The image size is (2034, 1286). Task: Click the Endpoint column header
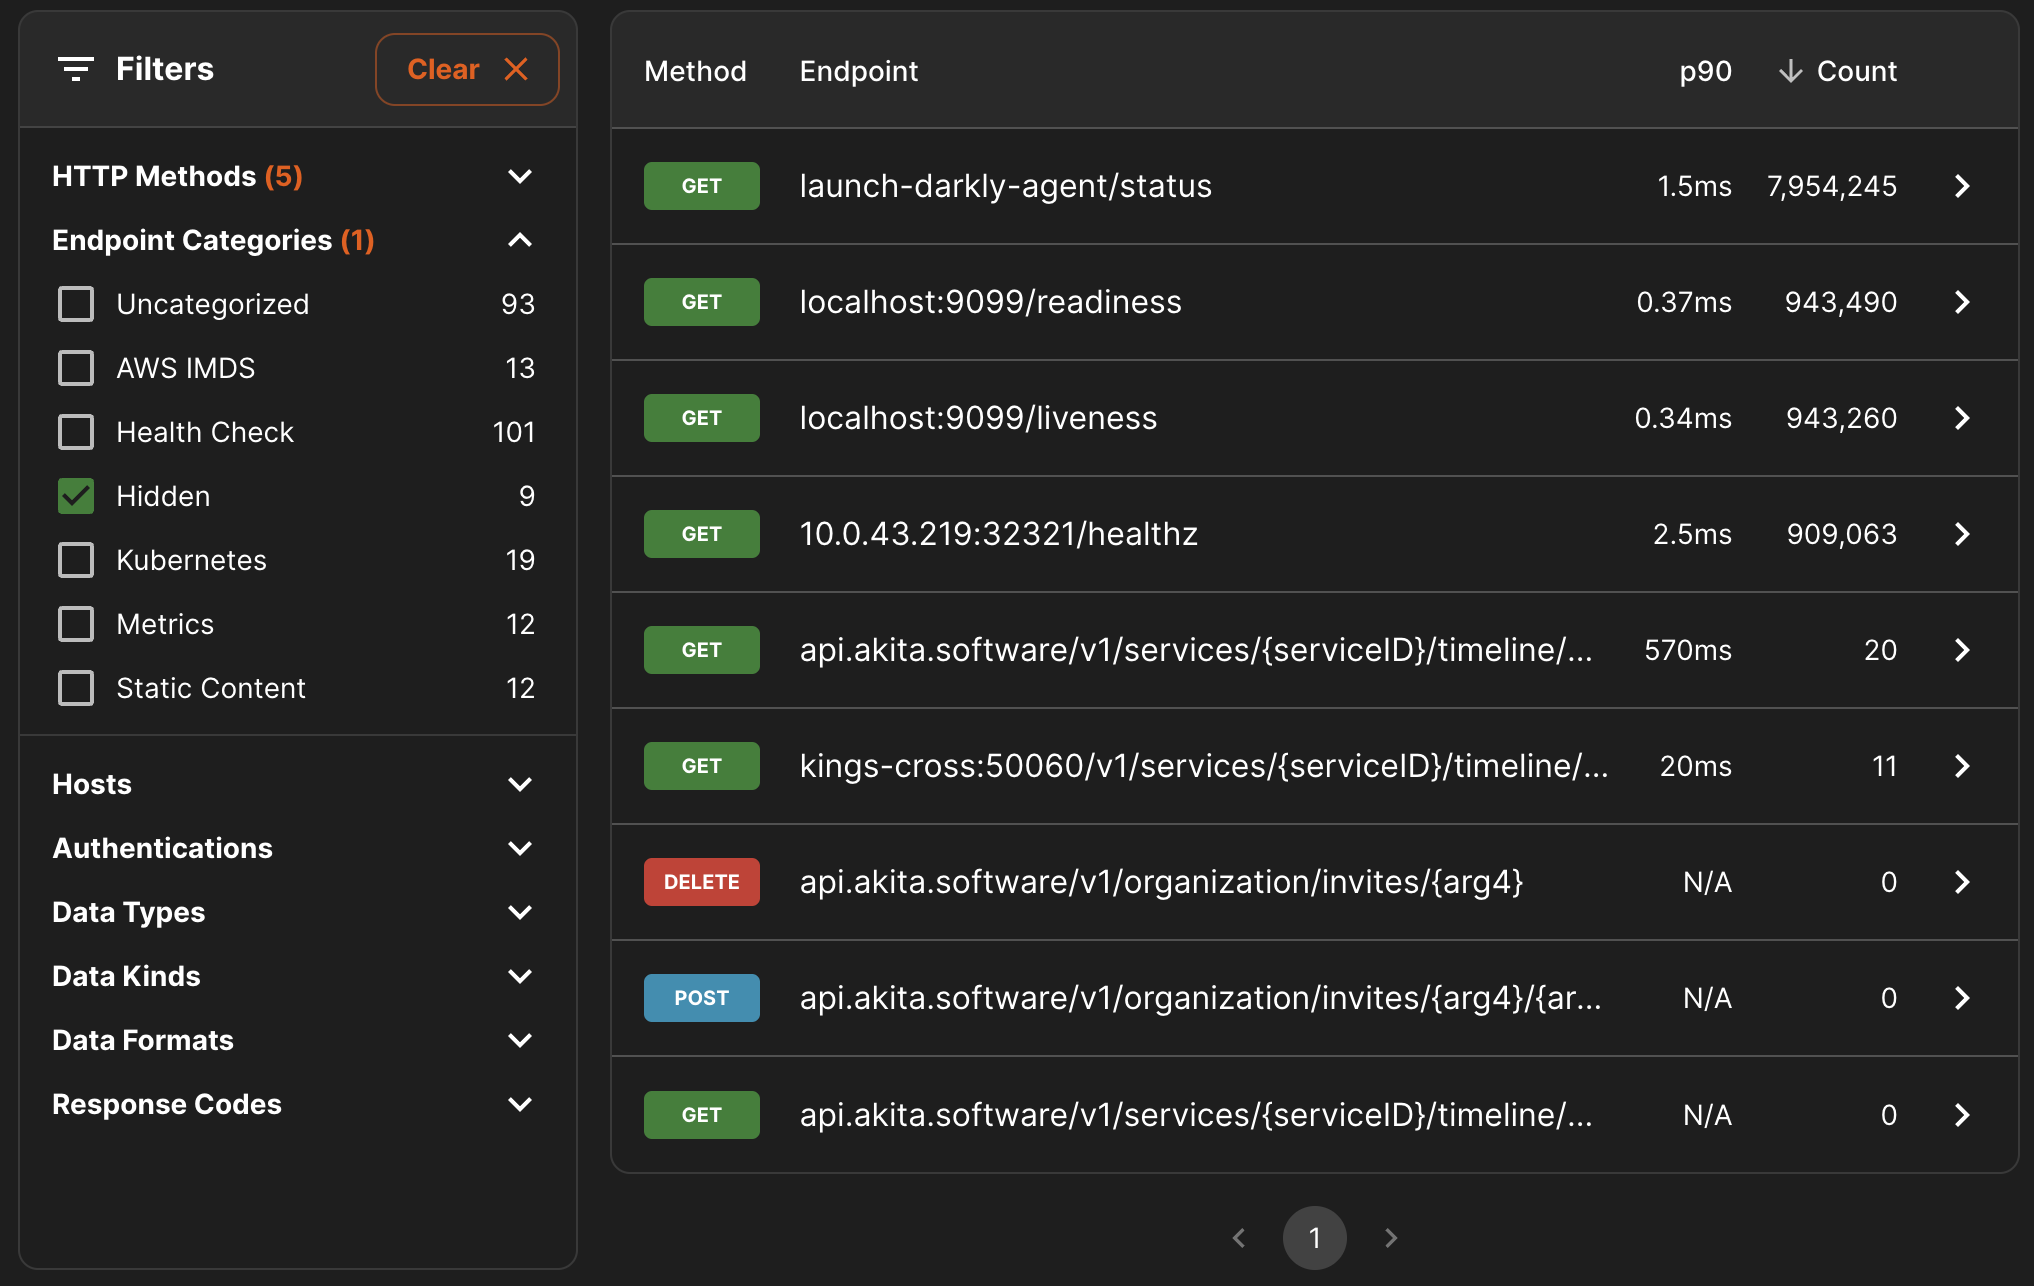pos(858,71)
